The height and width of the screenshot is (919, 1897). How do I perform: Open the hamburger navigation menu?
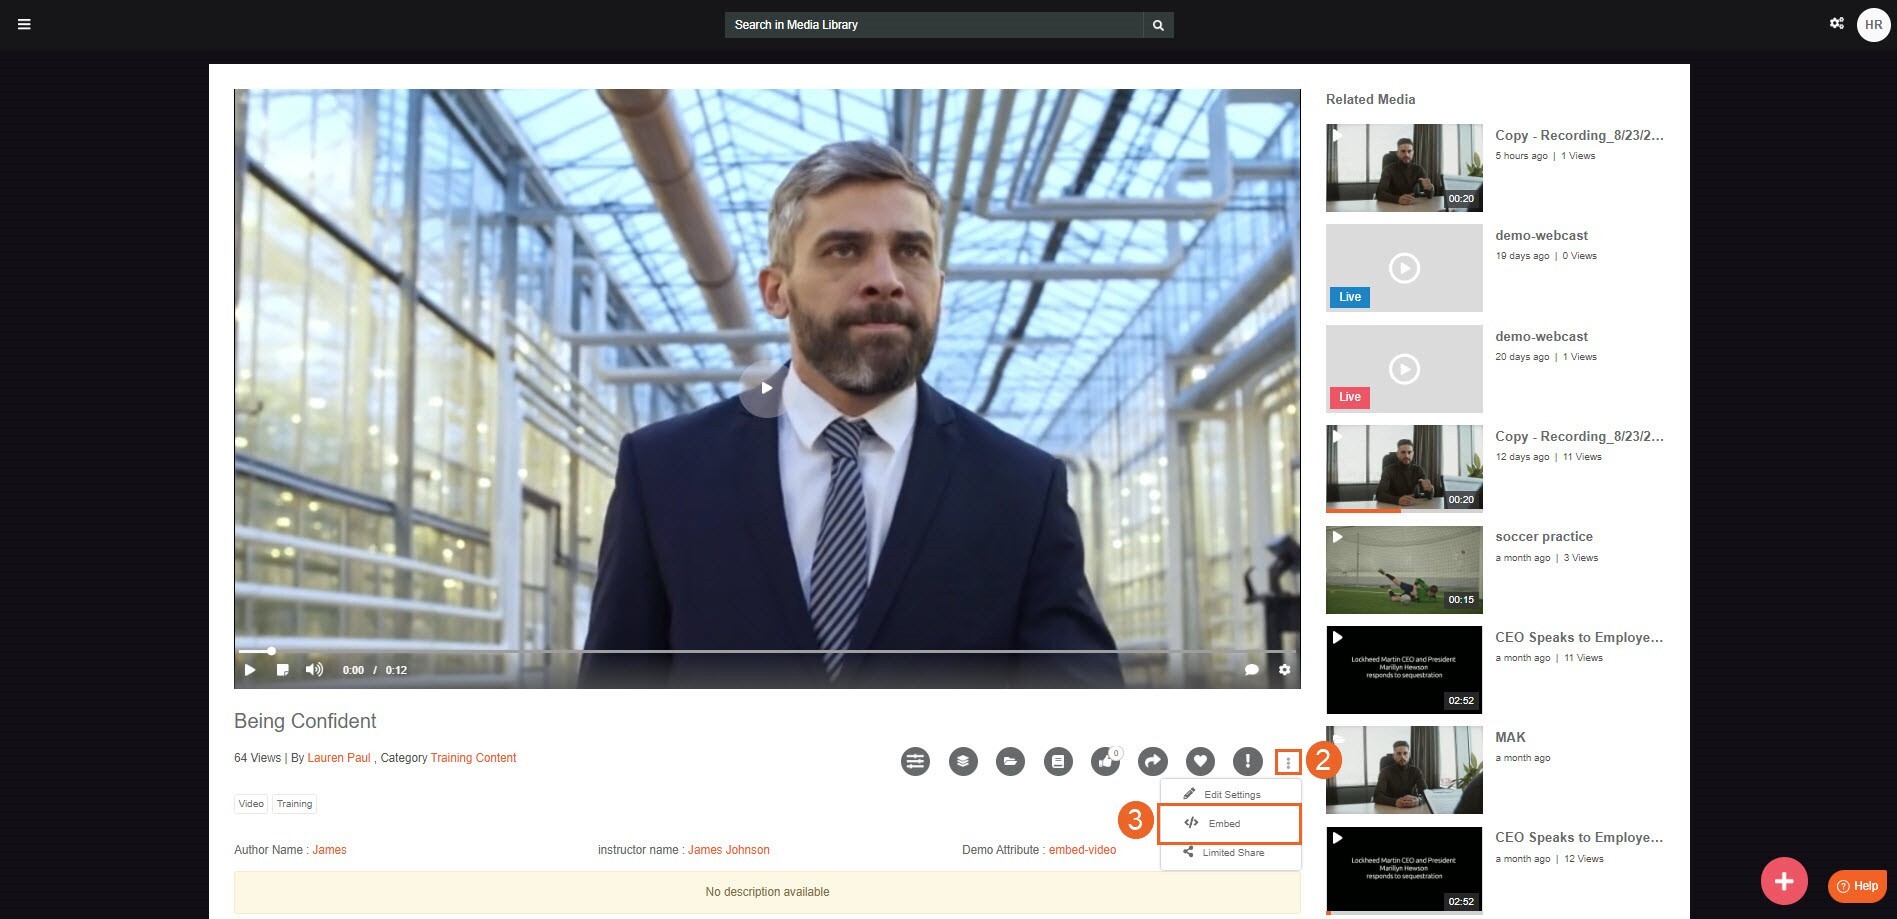[24, 24]
